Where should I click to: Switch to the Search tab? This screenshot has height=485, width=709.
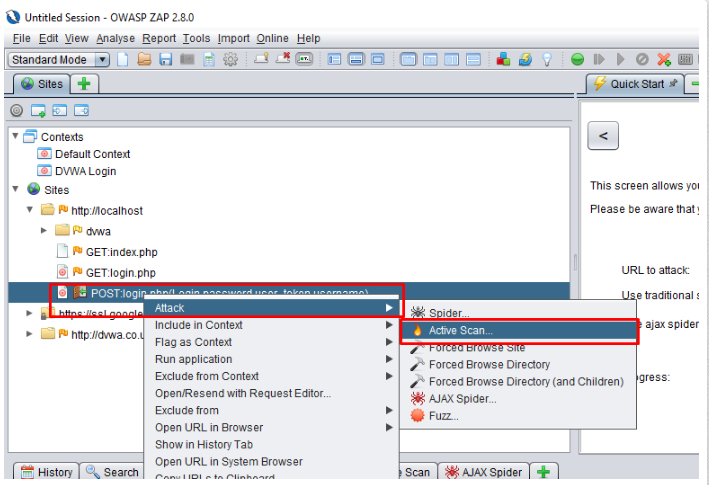tap(112, 472)
